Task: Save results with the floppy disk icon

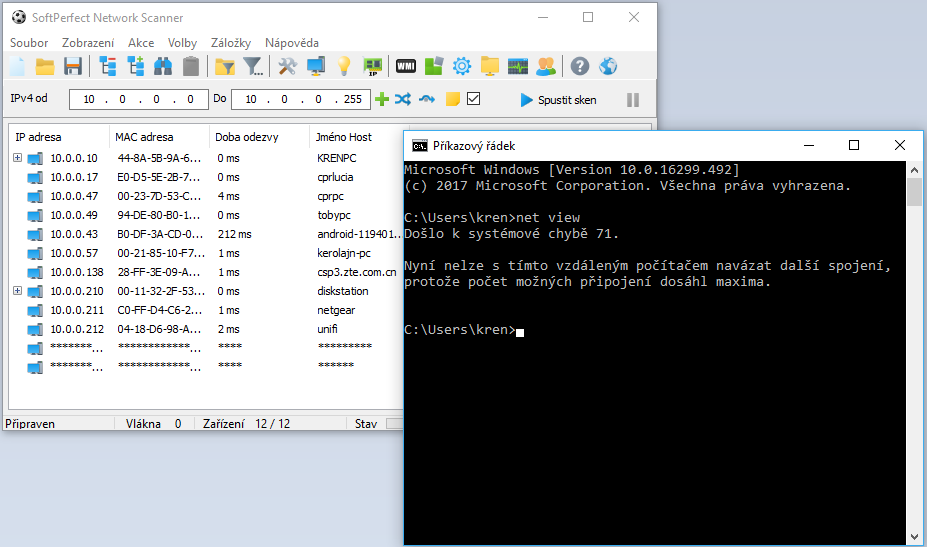Action: 73,66
